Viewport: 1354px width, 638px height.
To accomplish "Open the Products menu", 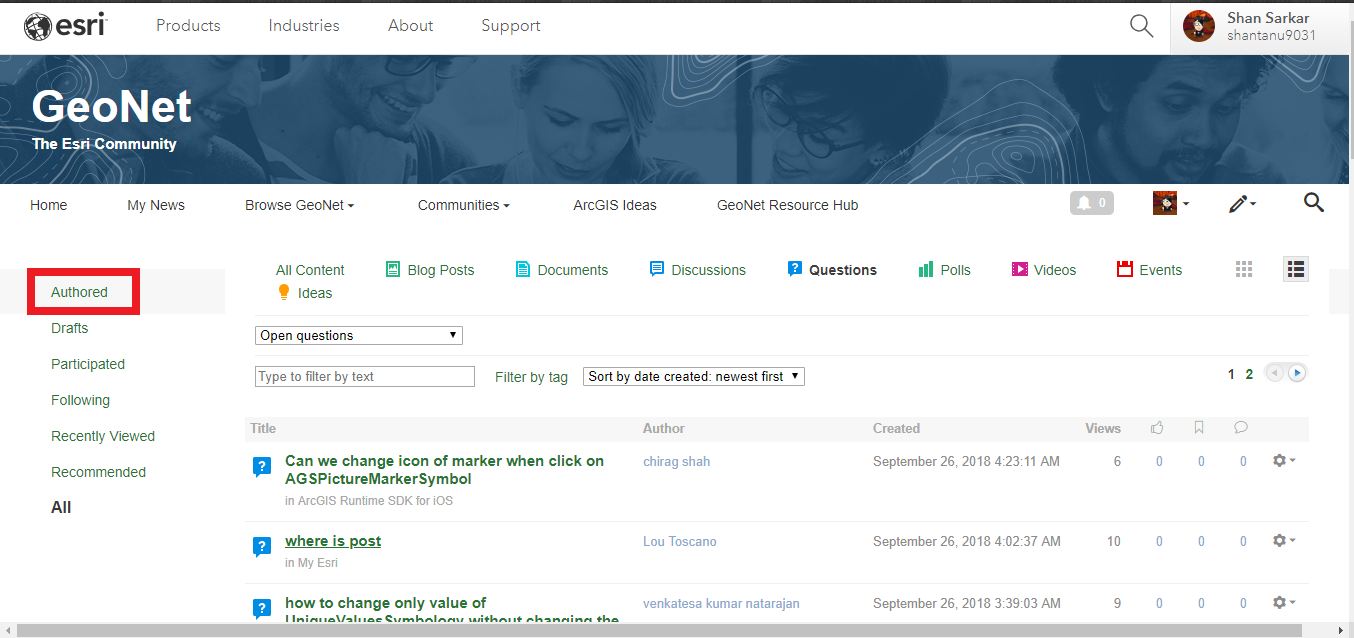I will click(188, 26).
